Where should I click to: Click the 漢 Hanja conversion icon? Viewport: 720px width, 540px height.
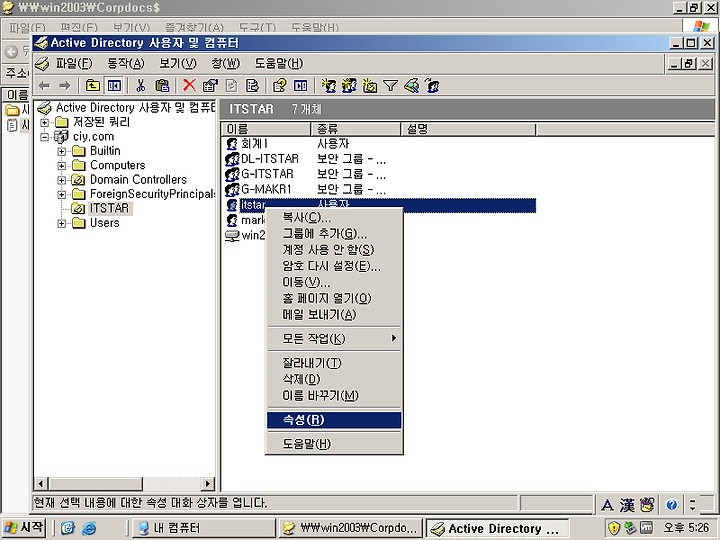627,505
